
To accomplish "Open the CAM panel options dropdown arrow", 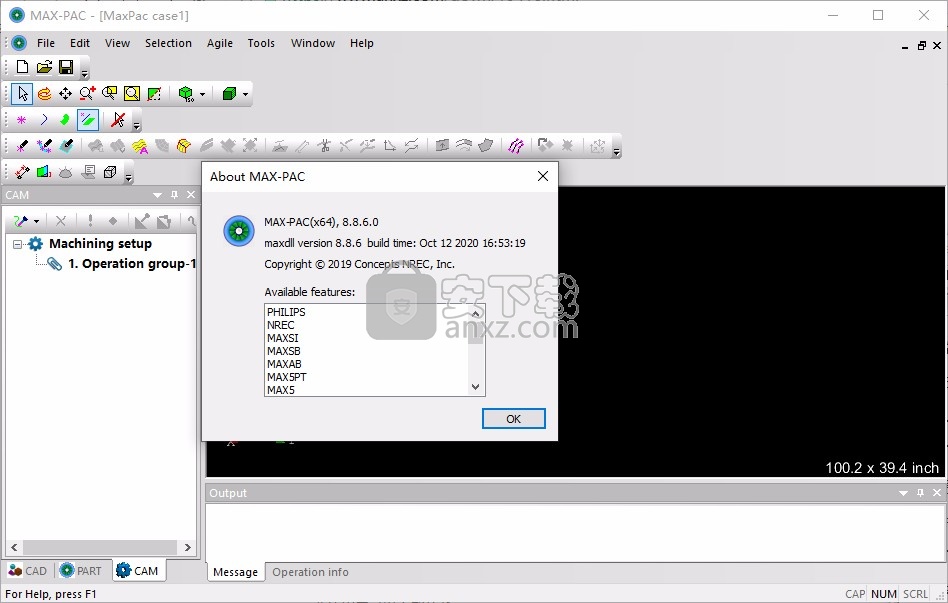I will click(x=157, y=195).
